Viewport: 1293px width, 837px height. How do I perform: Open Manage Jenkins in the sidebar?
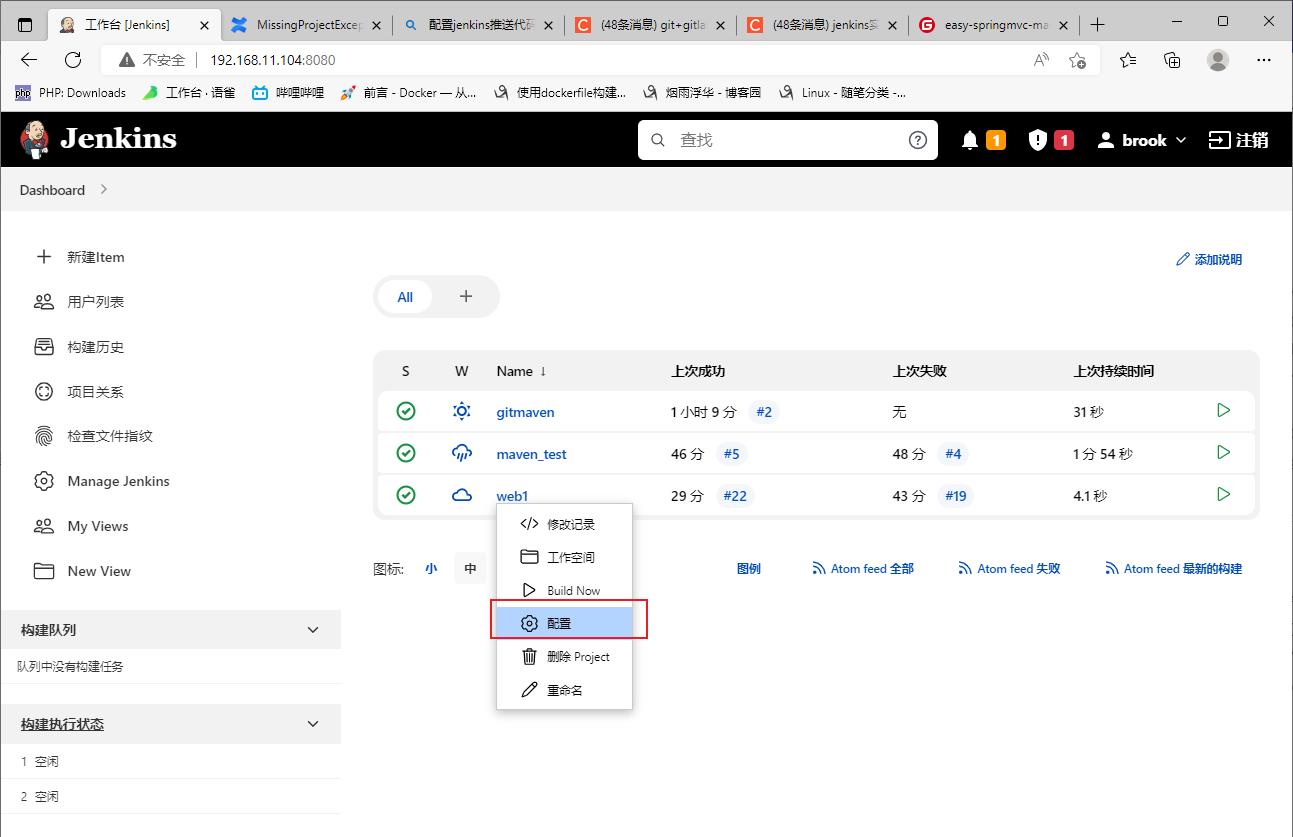click(x=102, y=481)
